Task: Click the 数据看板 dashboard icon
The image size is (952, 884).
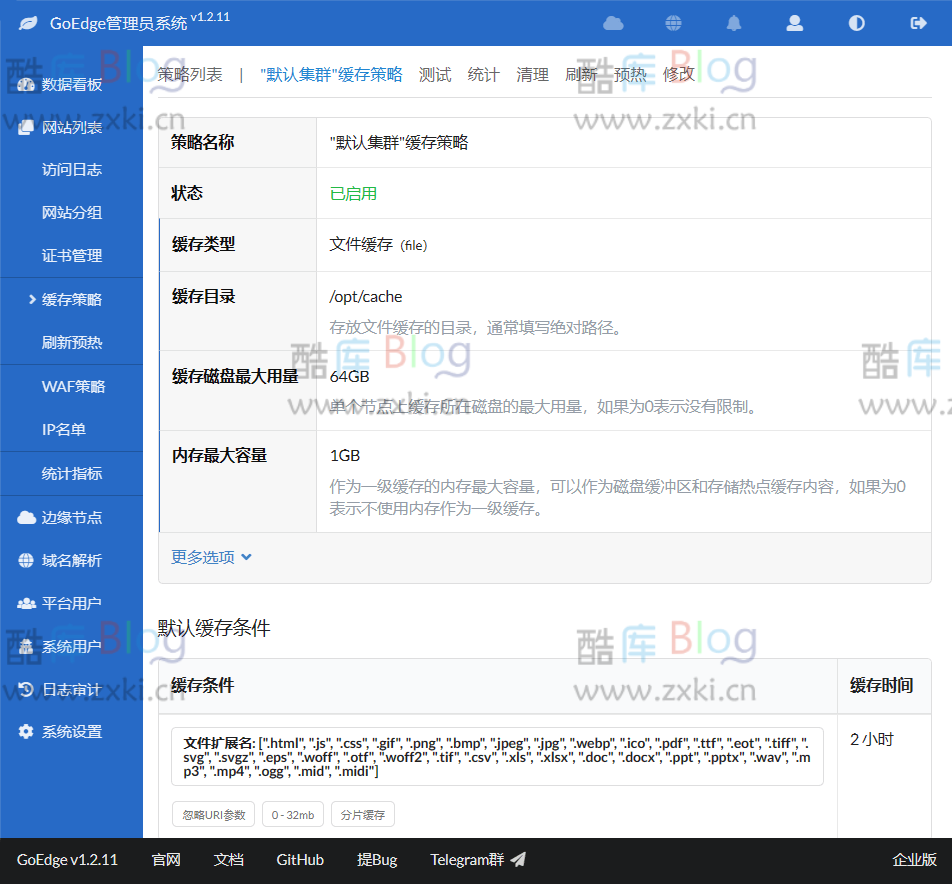Action: (x=26, y=84)
